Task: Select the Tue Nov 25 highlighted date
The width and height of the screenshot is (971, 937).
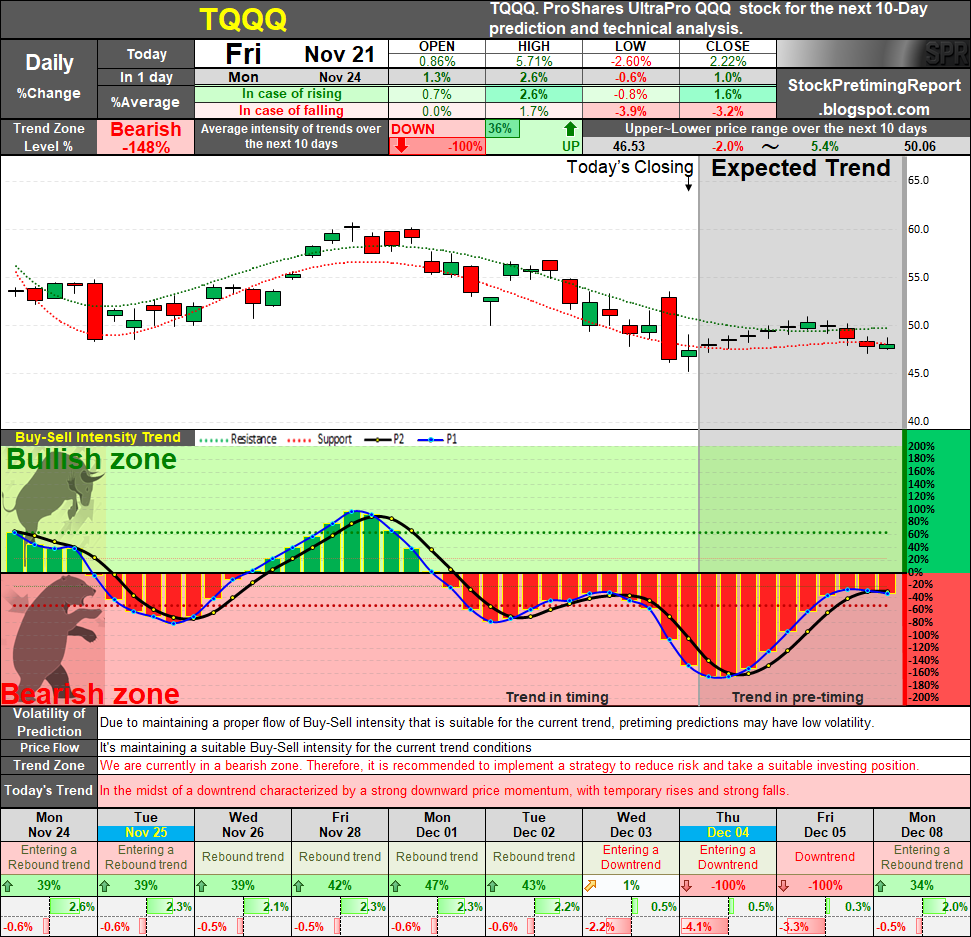Action: coord(146,832)
